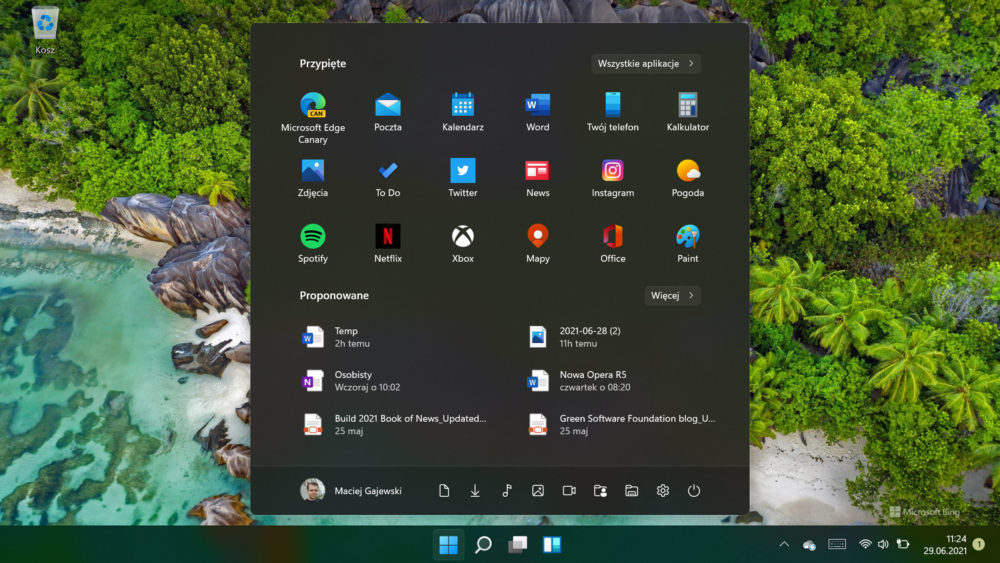Open the Pogoda weather app
The image size is (1000, 563).
click(x=688, y=178)
